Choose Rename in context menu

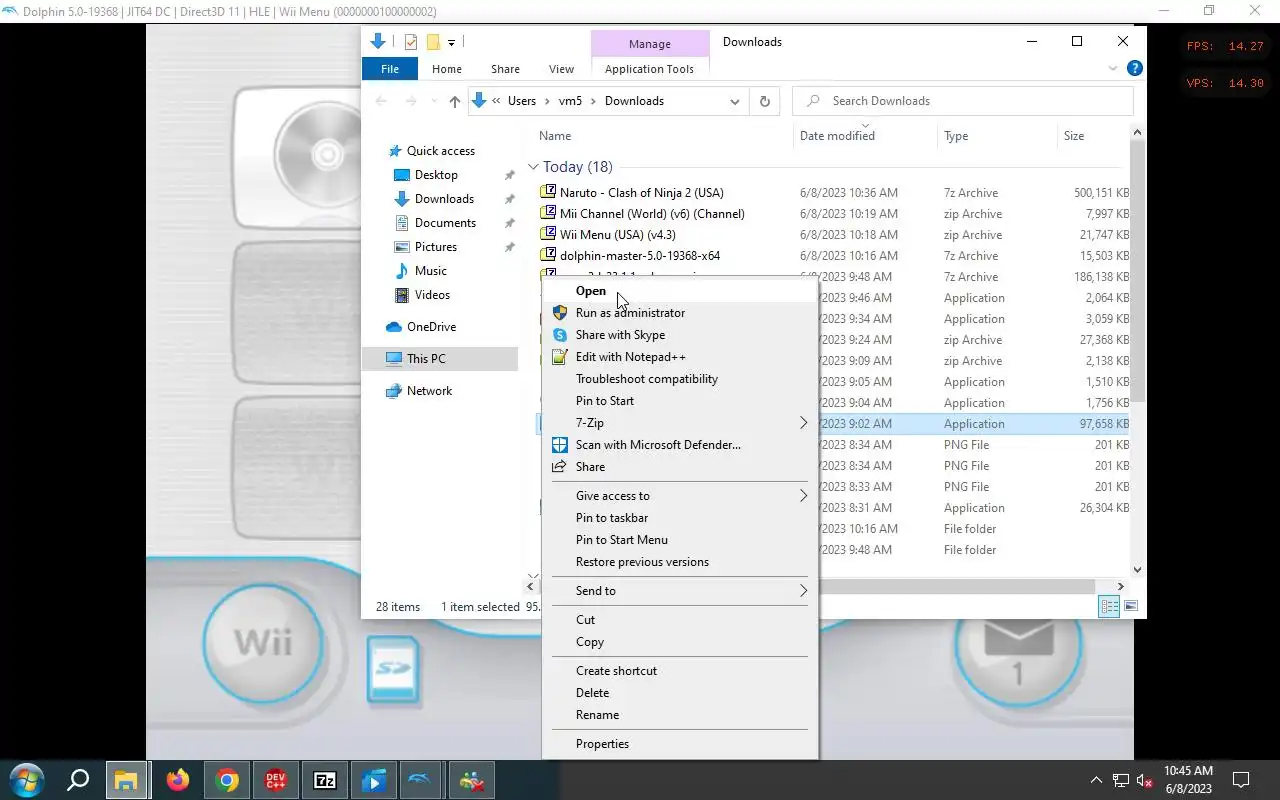680,715
